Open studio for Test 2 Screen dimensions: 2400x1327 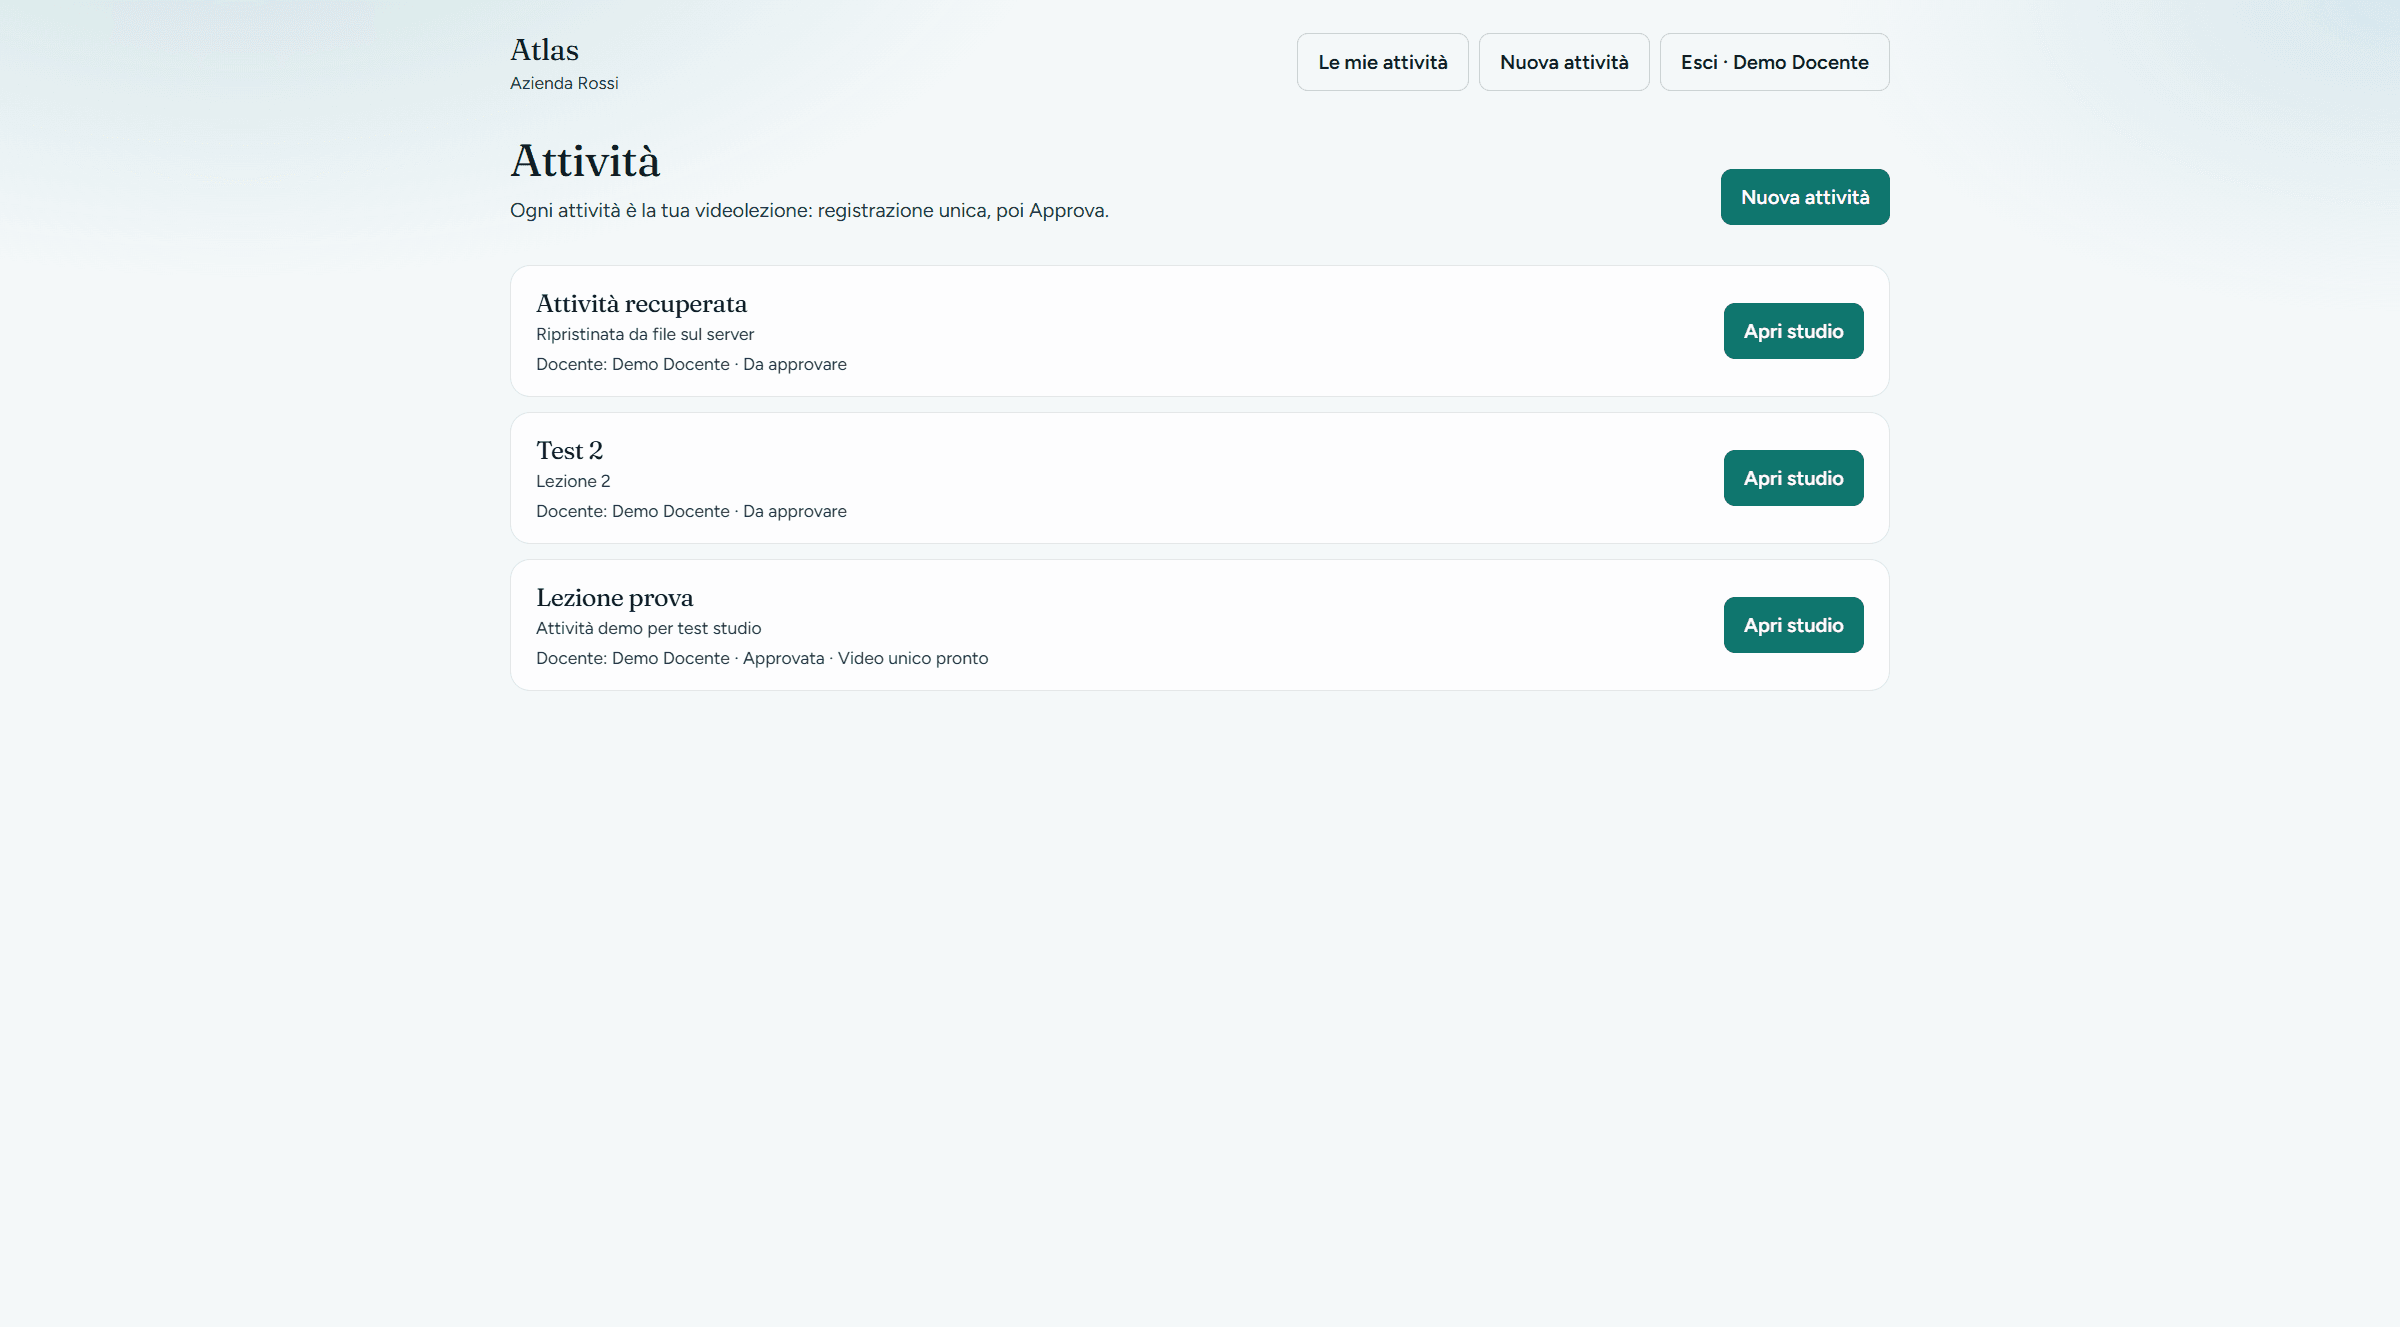(x=1793, y=478)
